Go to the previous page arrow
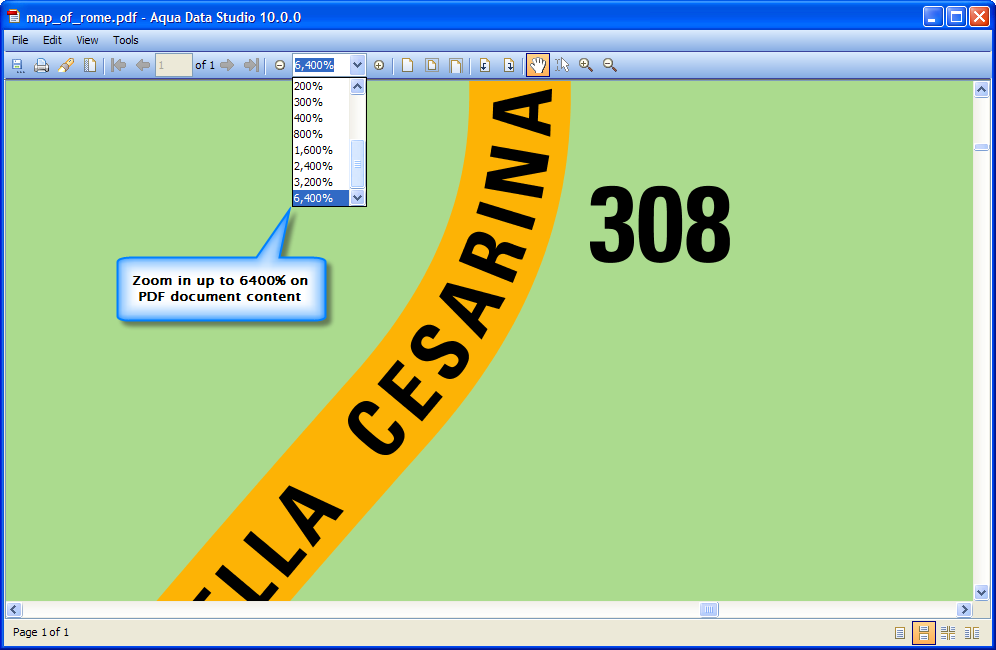The width and height of the screenshot is (996, 650). pyautogui.click(x=143, y=65)
